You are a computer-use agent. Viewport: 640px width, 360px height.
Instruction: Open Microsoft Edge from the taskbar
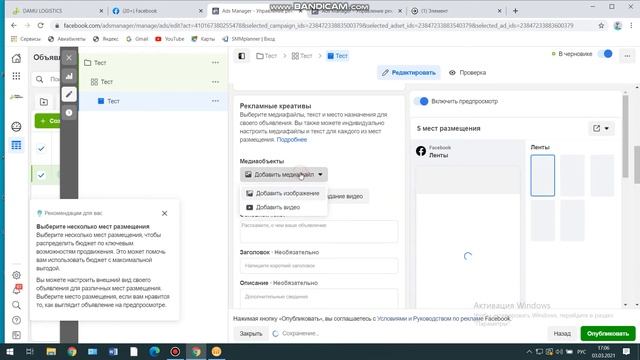(154, 351)
